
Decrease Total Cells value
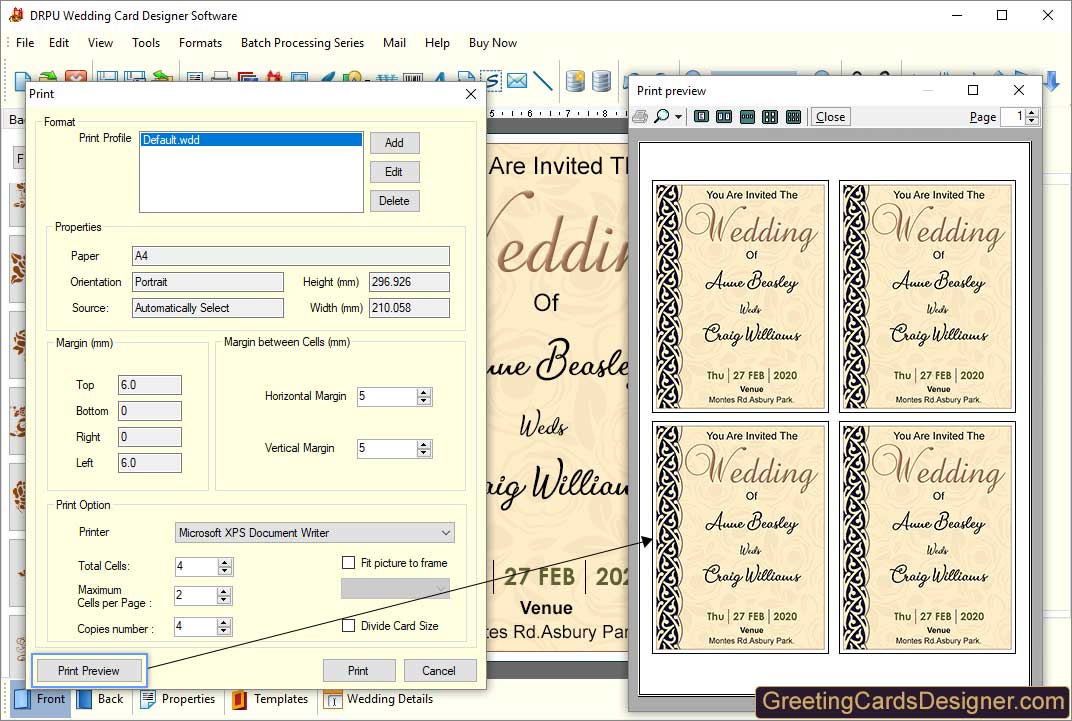[225, 570]
